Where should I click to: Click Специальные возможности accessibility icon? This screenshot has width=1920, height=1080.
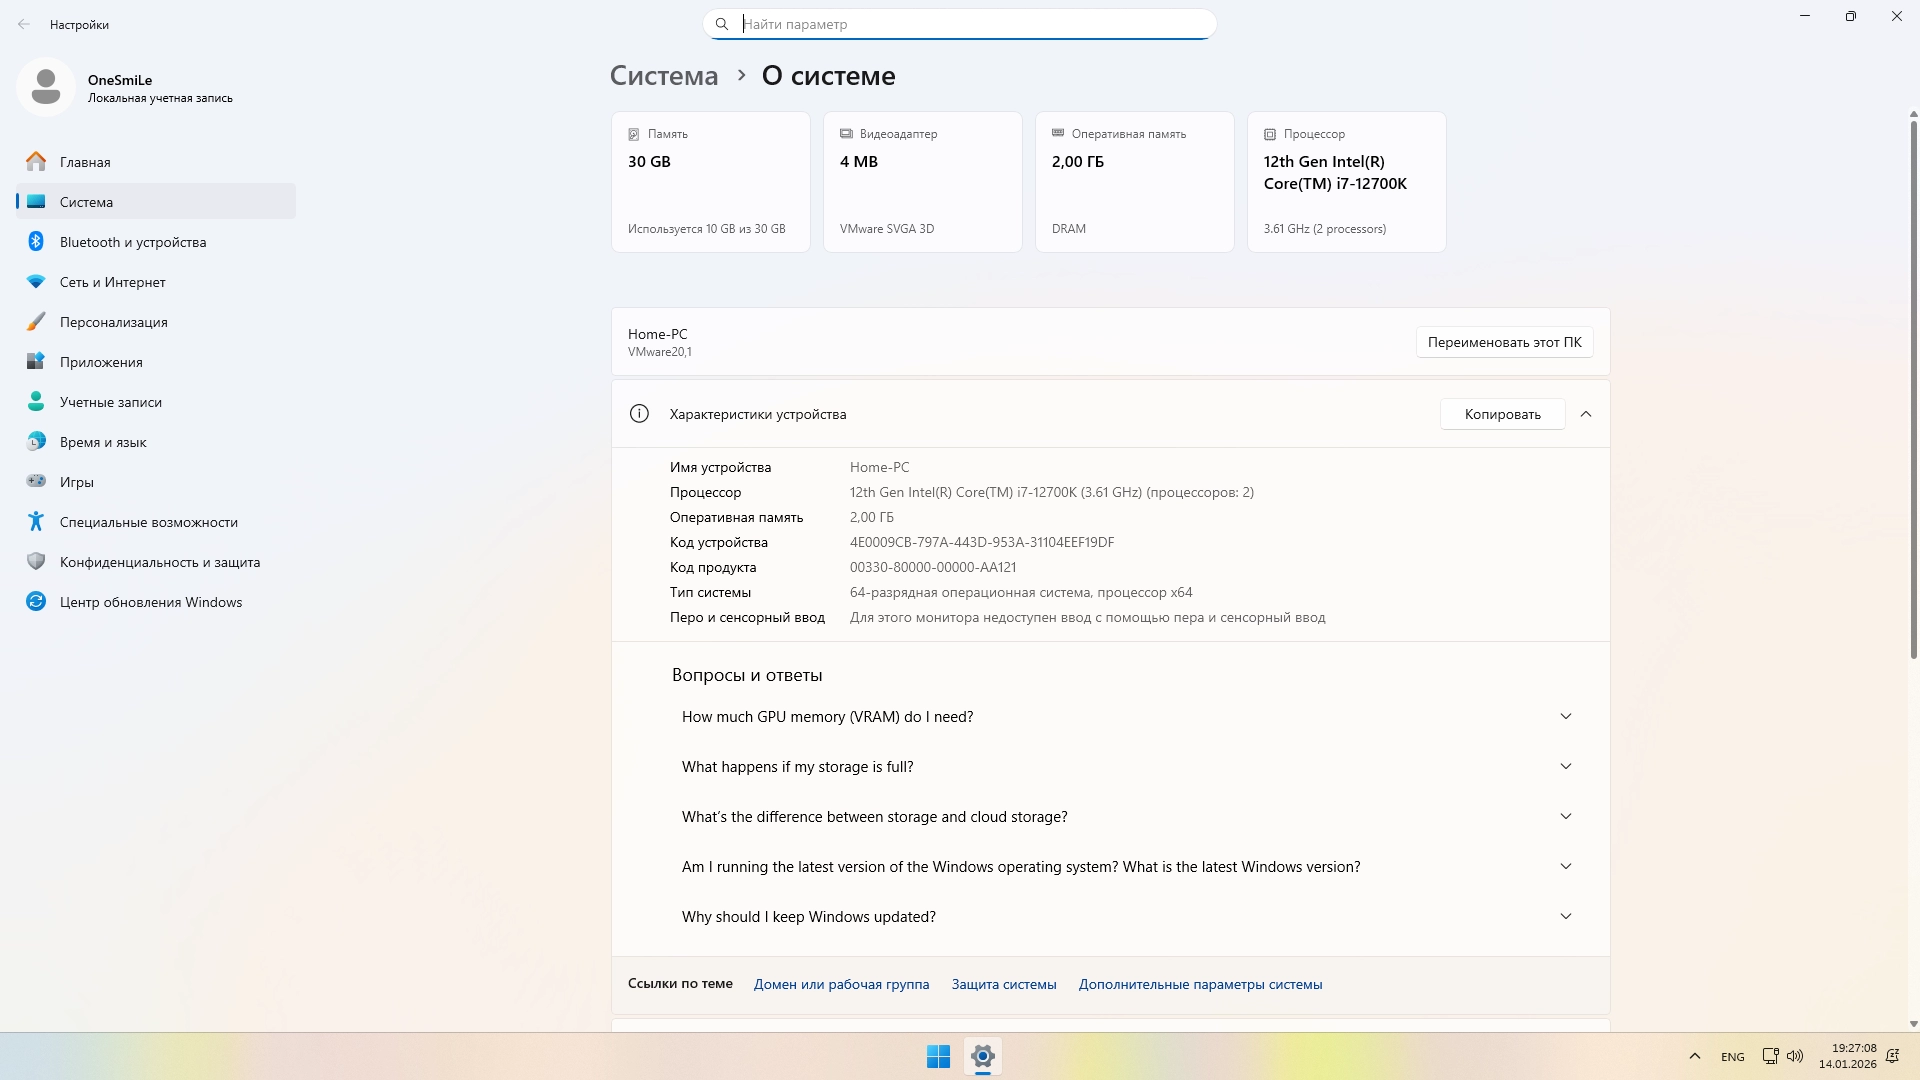point(36,522)
